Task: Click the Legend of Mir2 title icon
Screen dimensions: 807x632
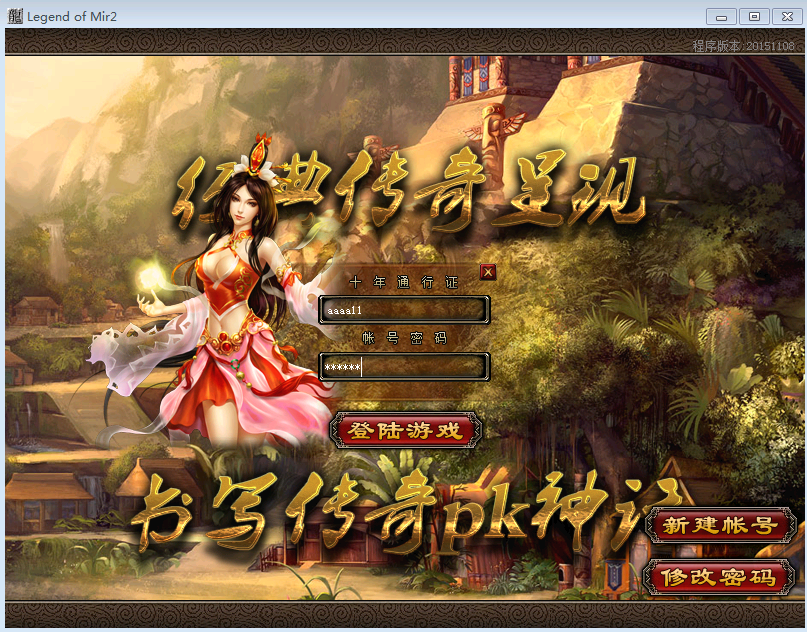Action: click(x=15, y=16)
